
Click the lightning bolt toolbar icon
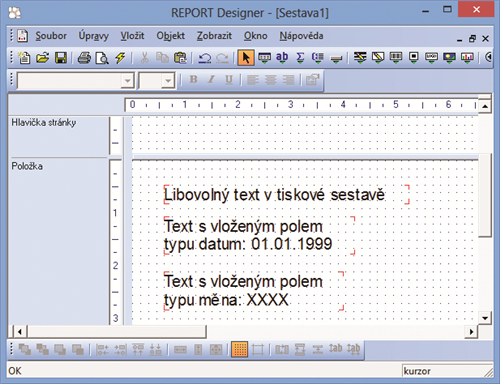[120, 58]
